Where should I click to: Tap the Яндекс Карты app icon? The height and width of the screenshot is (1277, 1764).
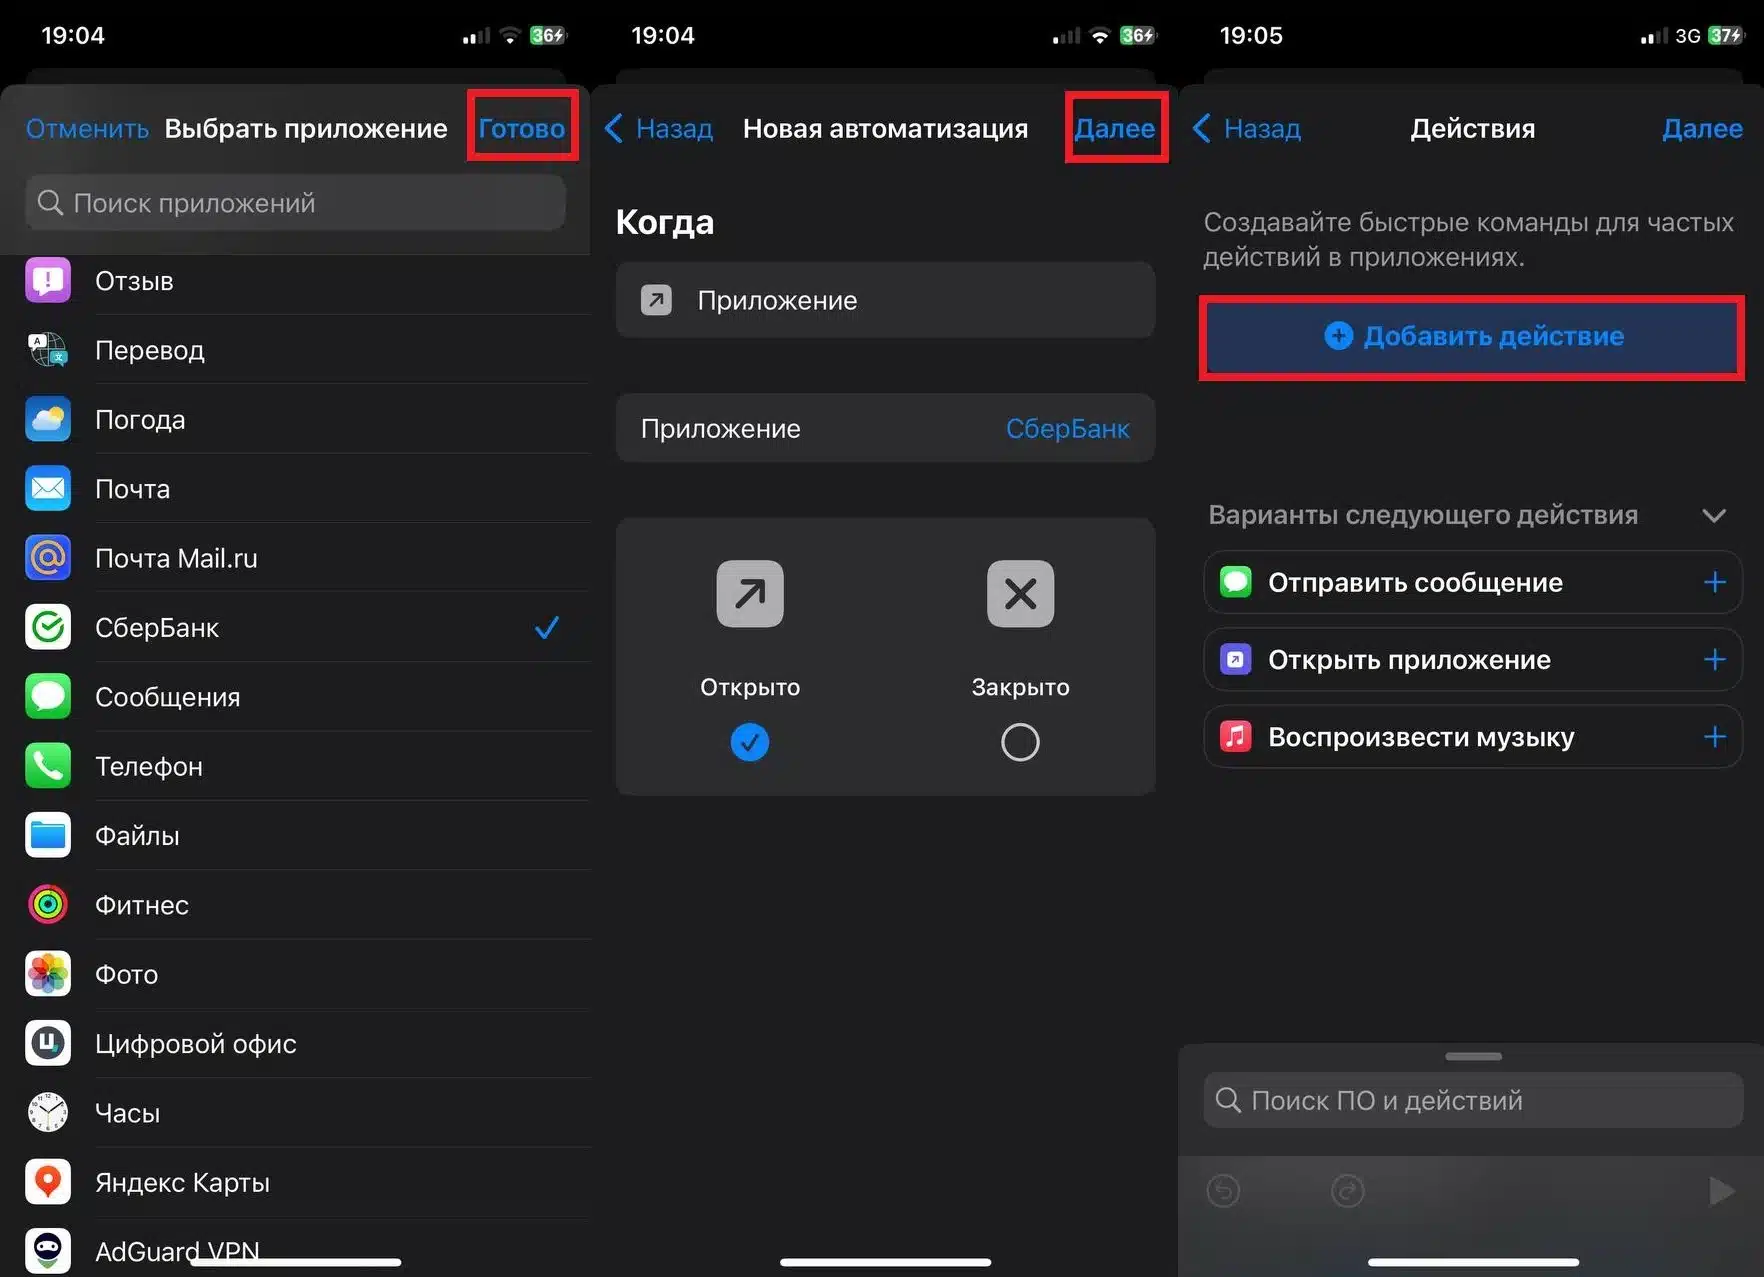[x=47, y=1182]
